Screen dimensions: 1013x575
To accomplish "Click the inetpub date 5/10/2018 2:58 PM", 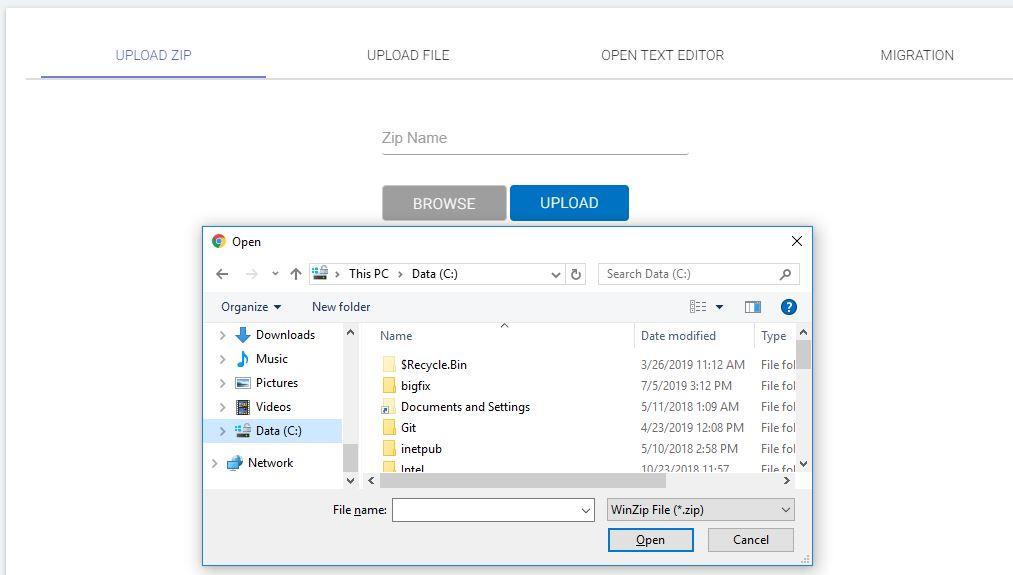I will 689,448.
